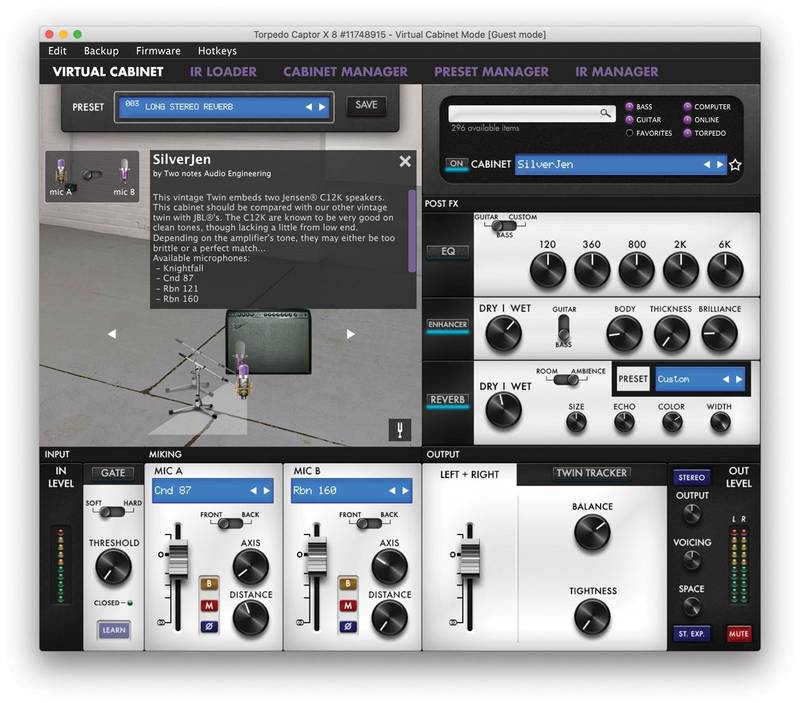The image size is (800, 703).
Task: Select the mic B microphone icon
Action: (124, 171)
